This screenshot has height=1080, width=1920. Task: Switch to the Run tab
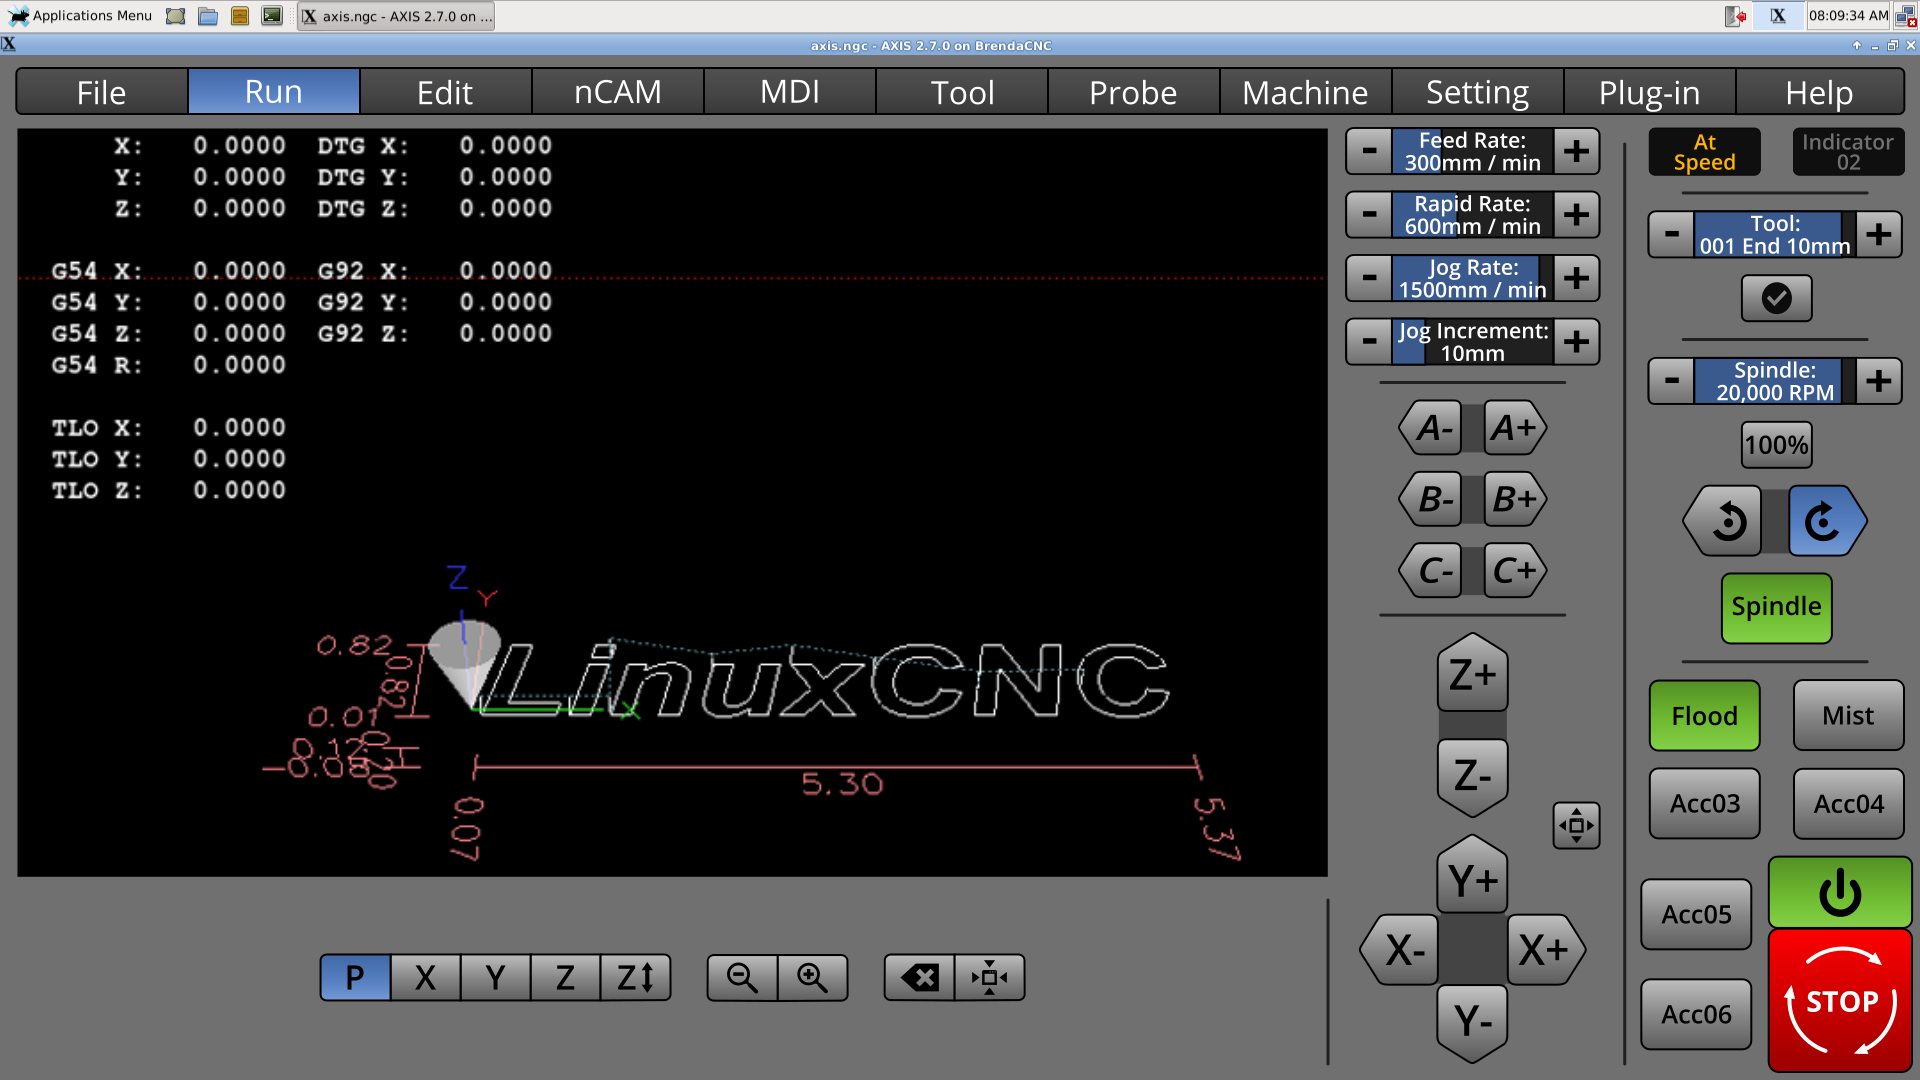click(274, 92)
